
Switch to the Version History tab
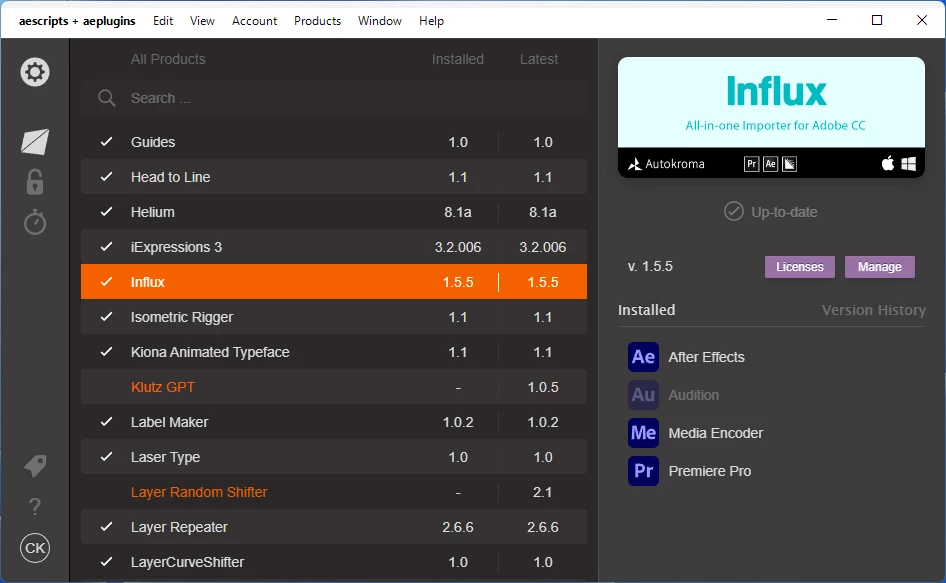[x=874, y=310]
